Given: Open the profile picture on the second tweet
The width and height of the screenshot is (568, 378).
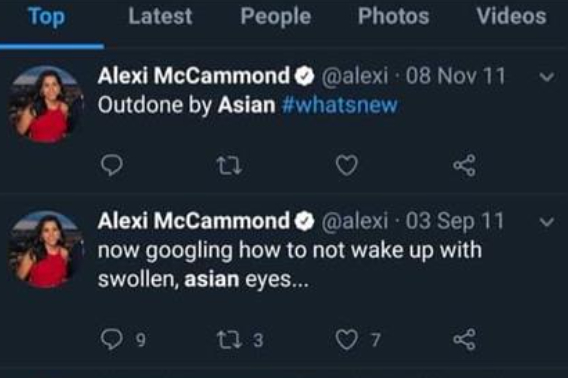Looking at the screenshot, I should (x=46, y=249).
